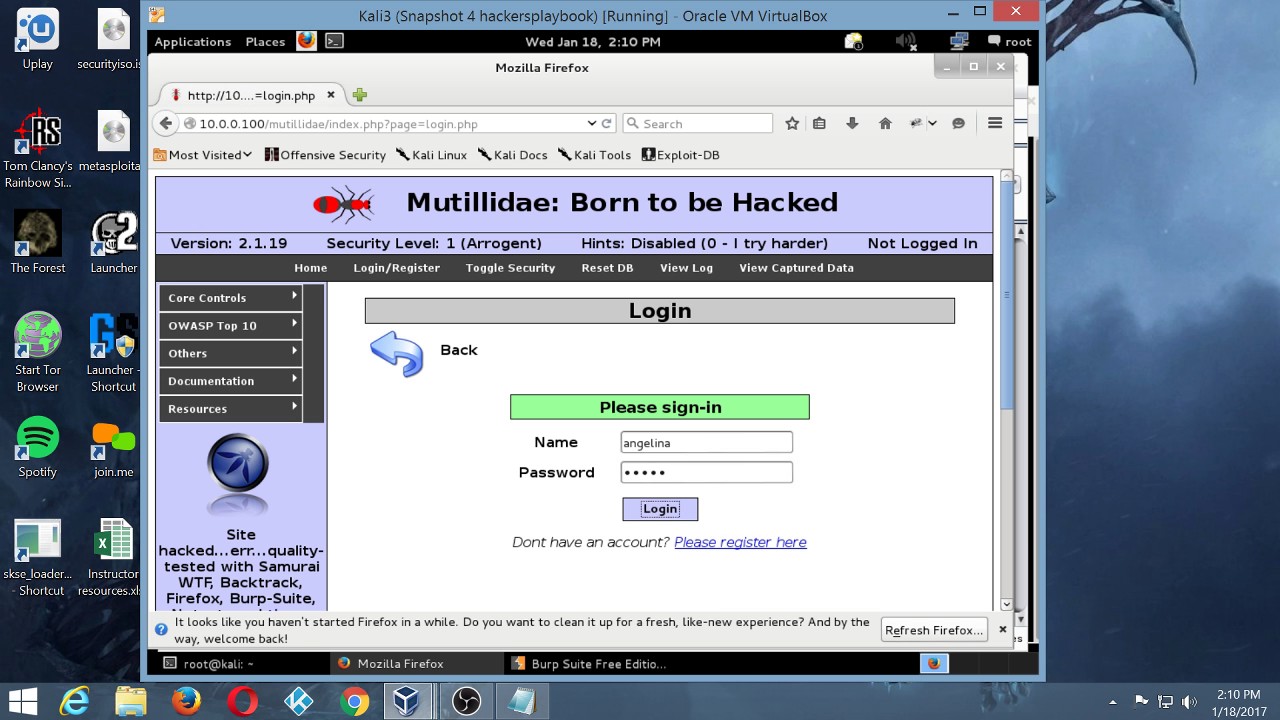Image resolution: width=1280 pixels, height=720 pixels.
Task: Expand the Documentation side menu
Action: [x=231, y=381]
